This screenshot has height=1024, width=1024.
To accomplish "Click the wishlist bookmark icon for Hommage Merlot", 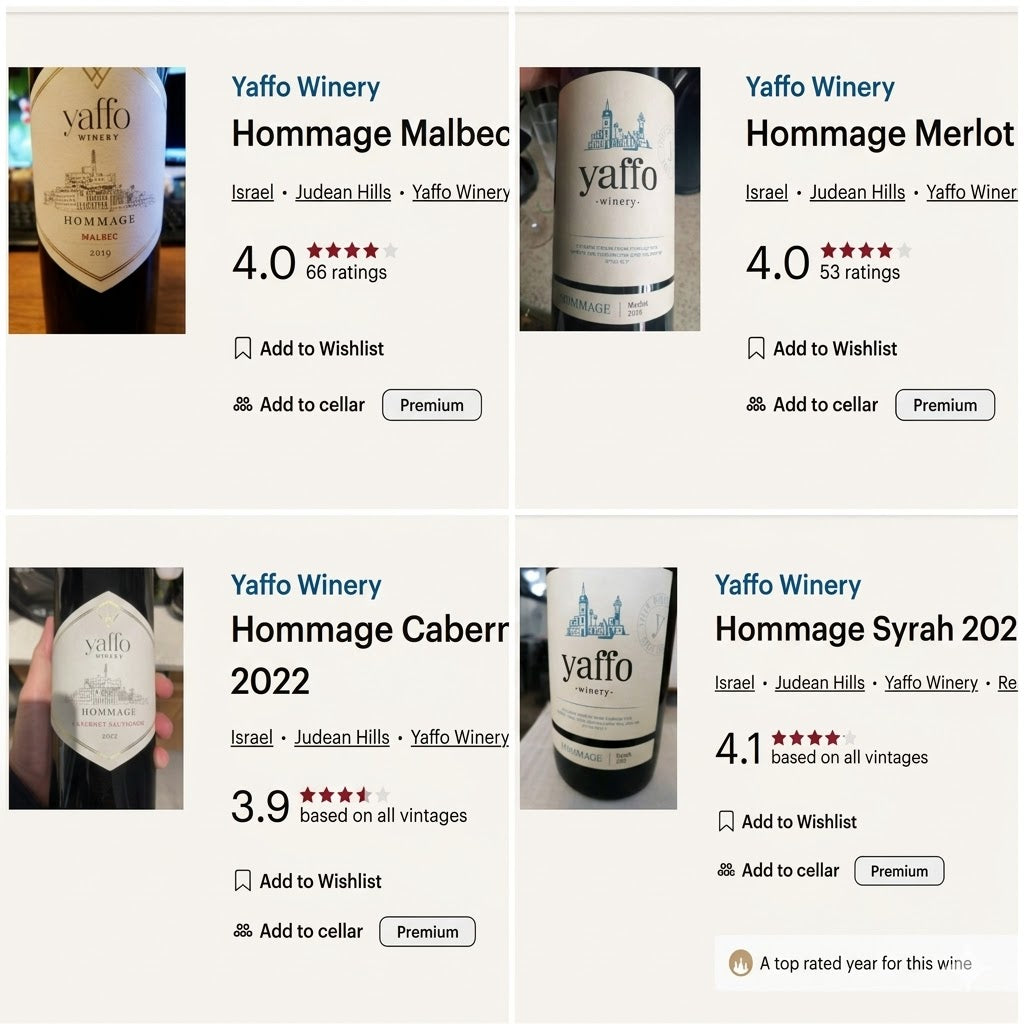I will point(756,348).
